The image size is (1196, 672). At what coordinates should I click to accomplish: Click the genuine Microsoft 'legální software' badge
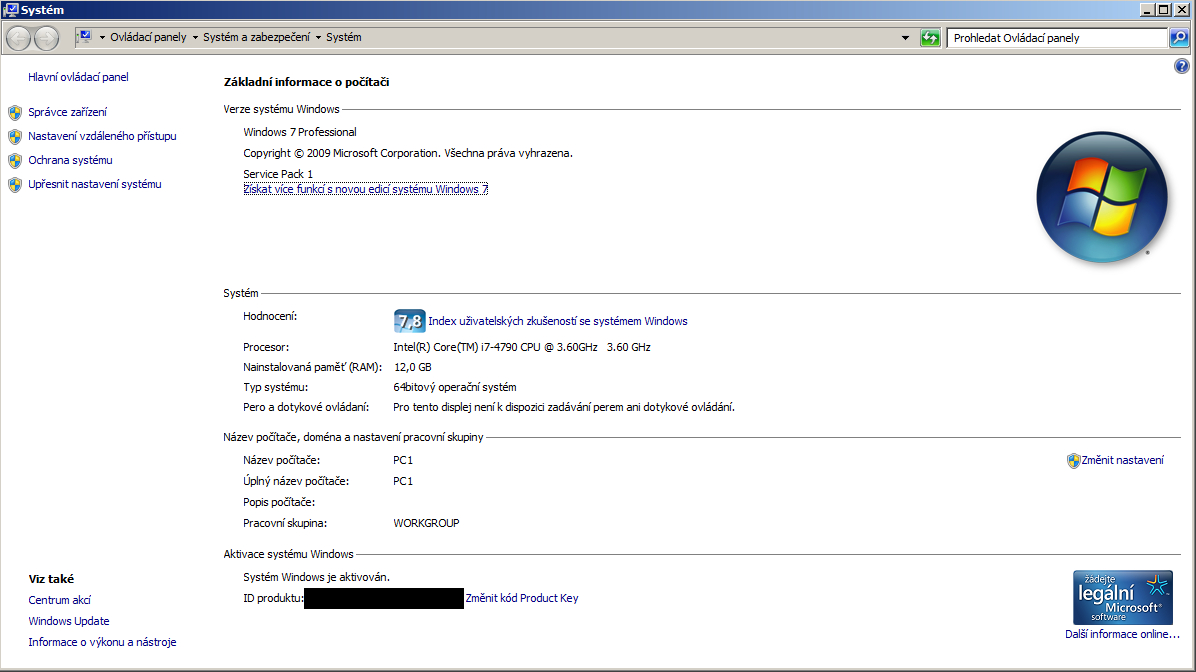pos(1123,597)
